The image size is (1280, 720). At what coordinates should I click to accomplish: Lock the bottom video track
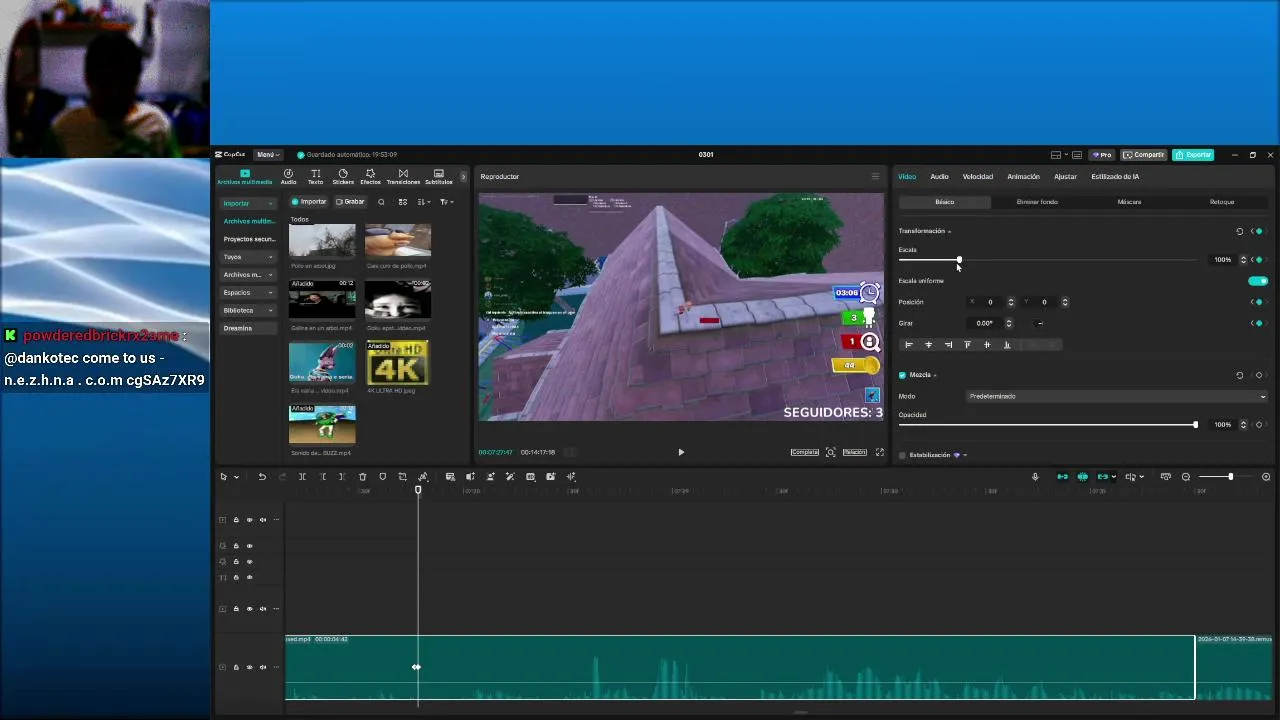point(236,667)
